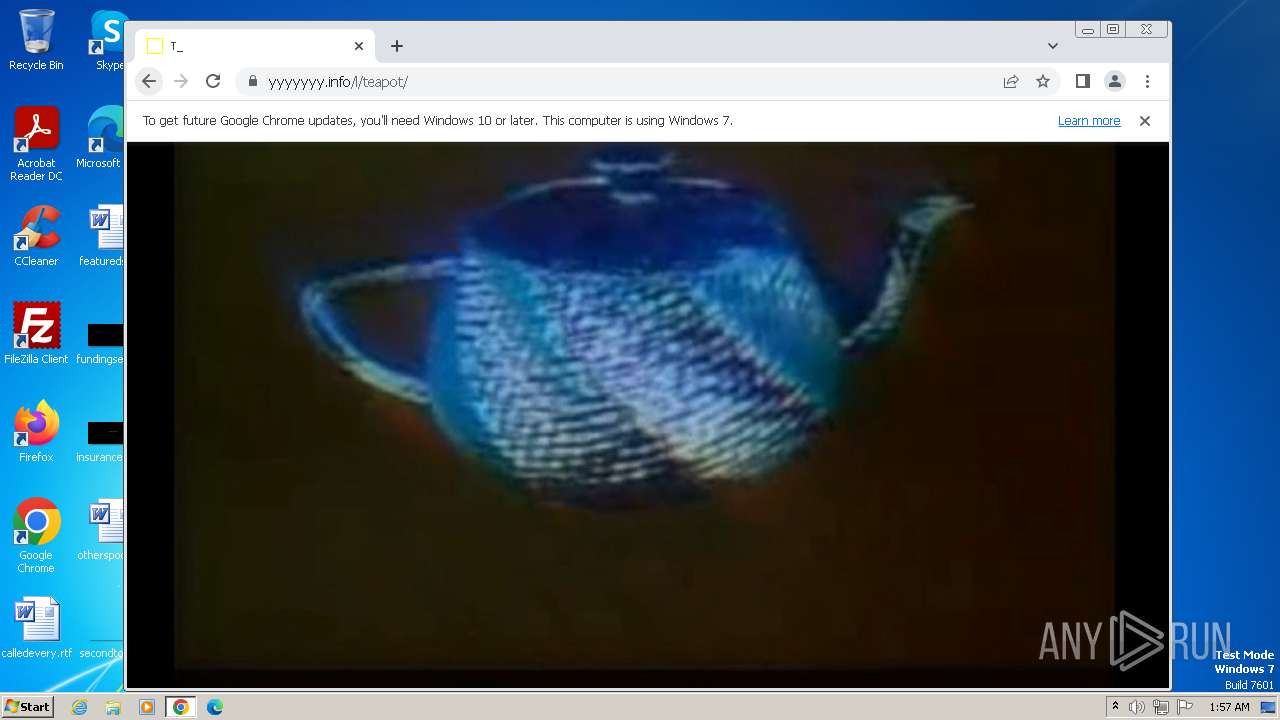The image size is (1280, 720).
Task: Open Microsoft Edge from taskbar
Action: [215, 707]
